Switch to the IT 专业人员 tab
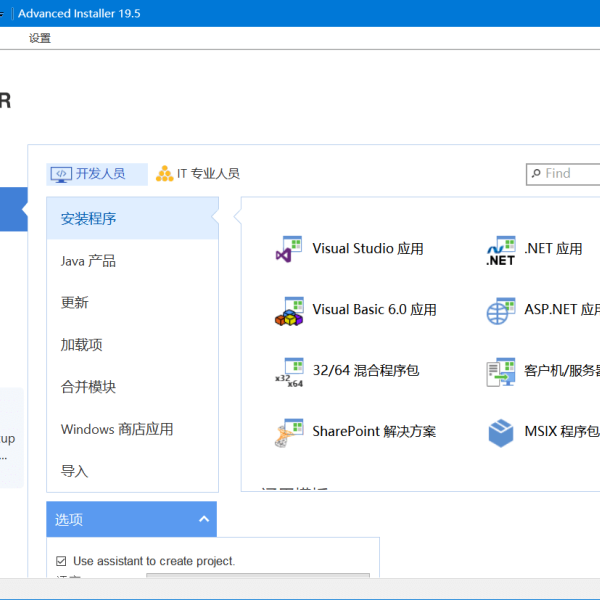 point(198,174)
